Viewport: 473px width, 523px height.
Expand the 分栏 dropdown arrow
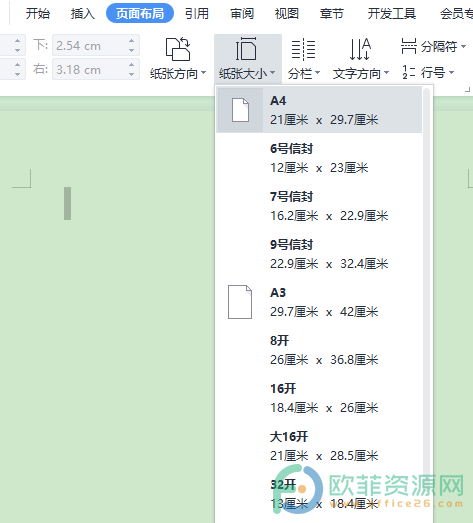point(317,73)
